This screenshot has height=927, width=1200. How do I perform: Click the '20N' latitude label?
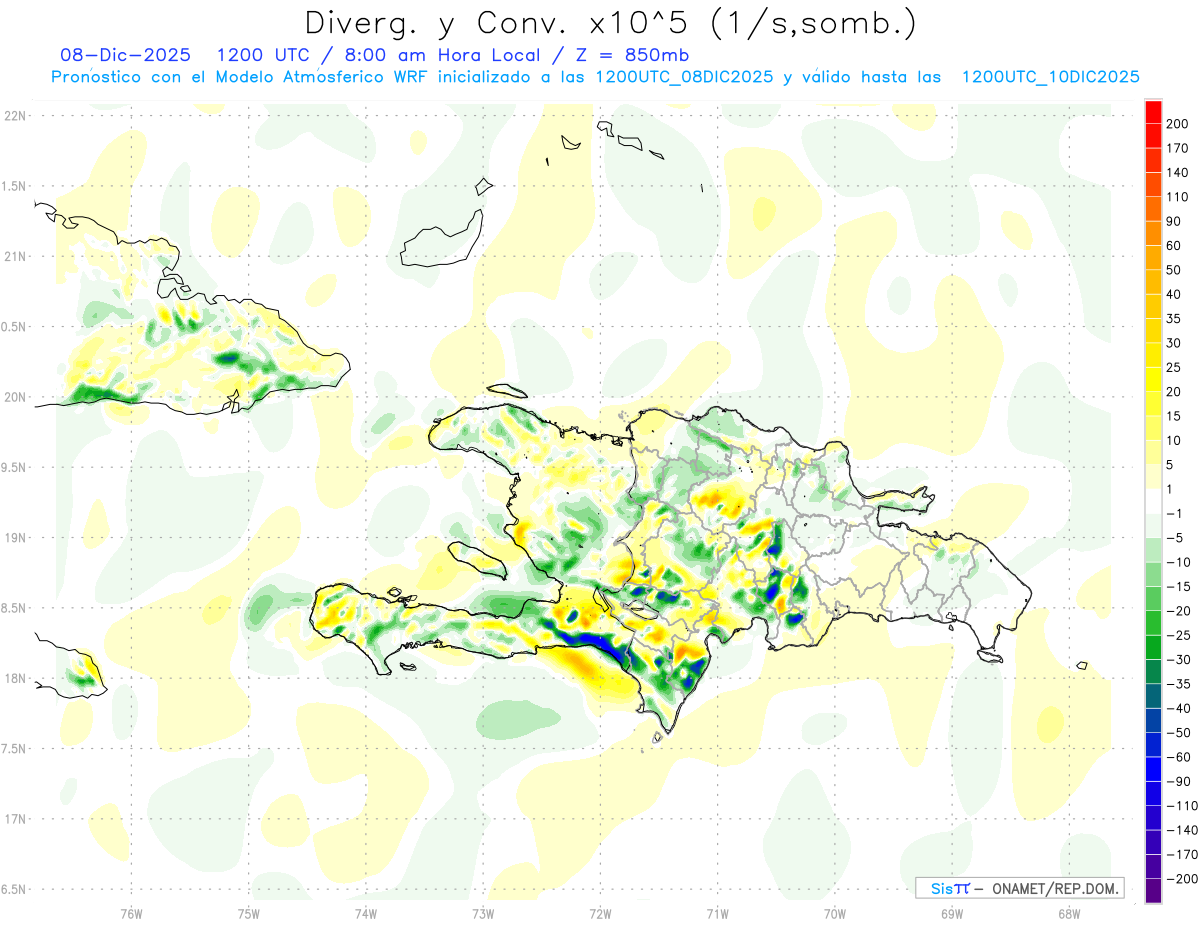tap(15, 397)
